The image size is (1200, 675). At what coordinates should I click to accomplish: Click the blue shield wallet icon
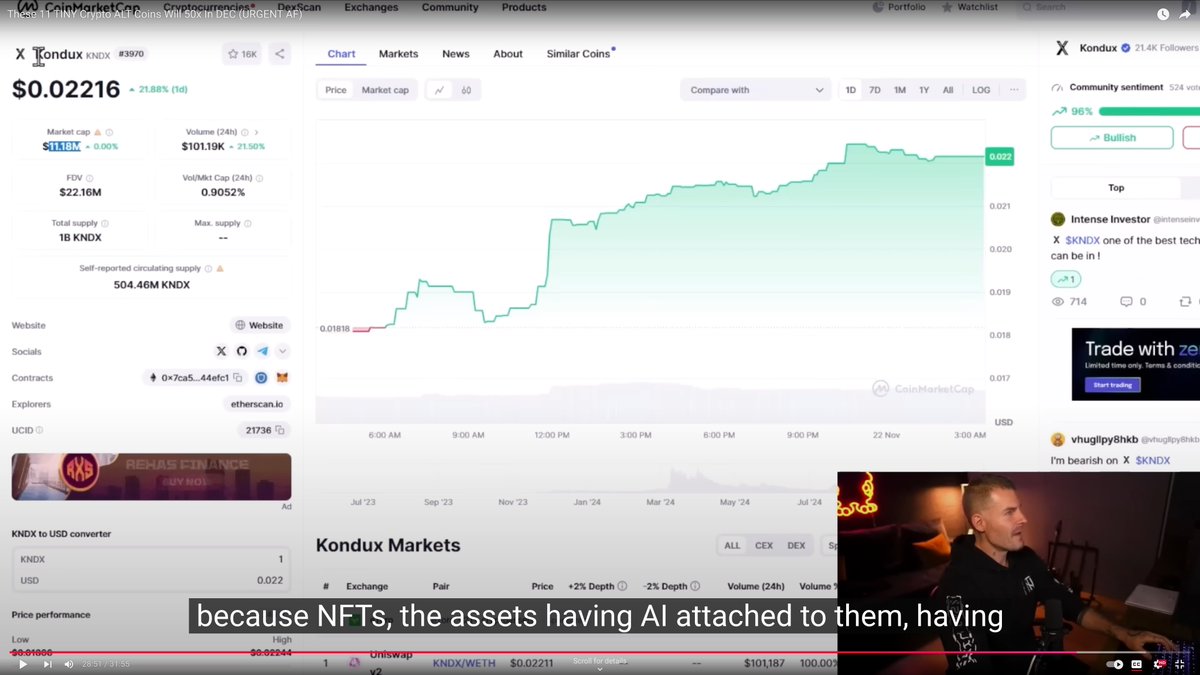(261, 378)
